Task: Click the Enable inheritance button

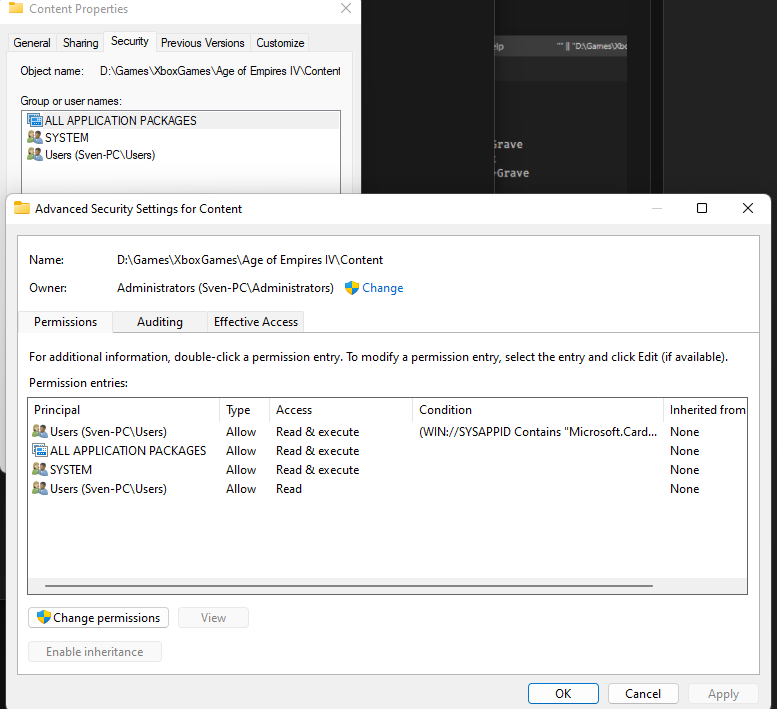Action: click(x=95, y=652)
